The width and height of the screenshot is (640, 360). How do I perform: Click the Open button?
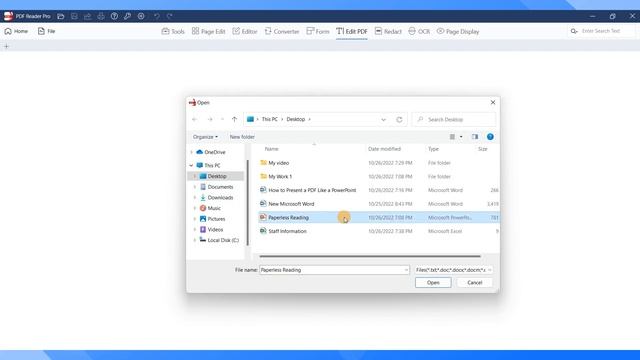[433, 282]
